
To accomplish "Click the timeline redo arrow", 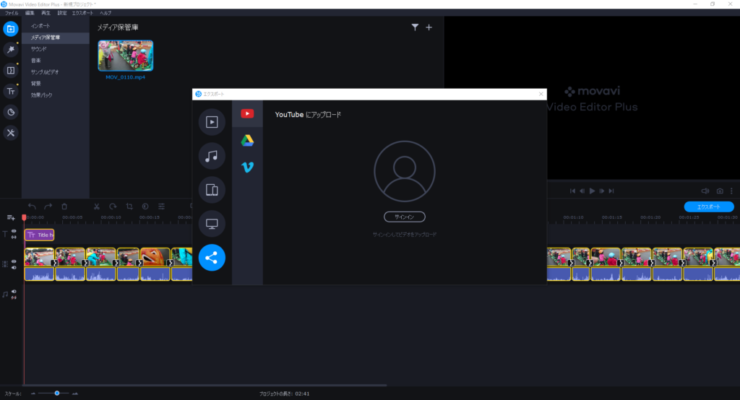I will pyautogui.click(x=48, y=206).
